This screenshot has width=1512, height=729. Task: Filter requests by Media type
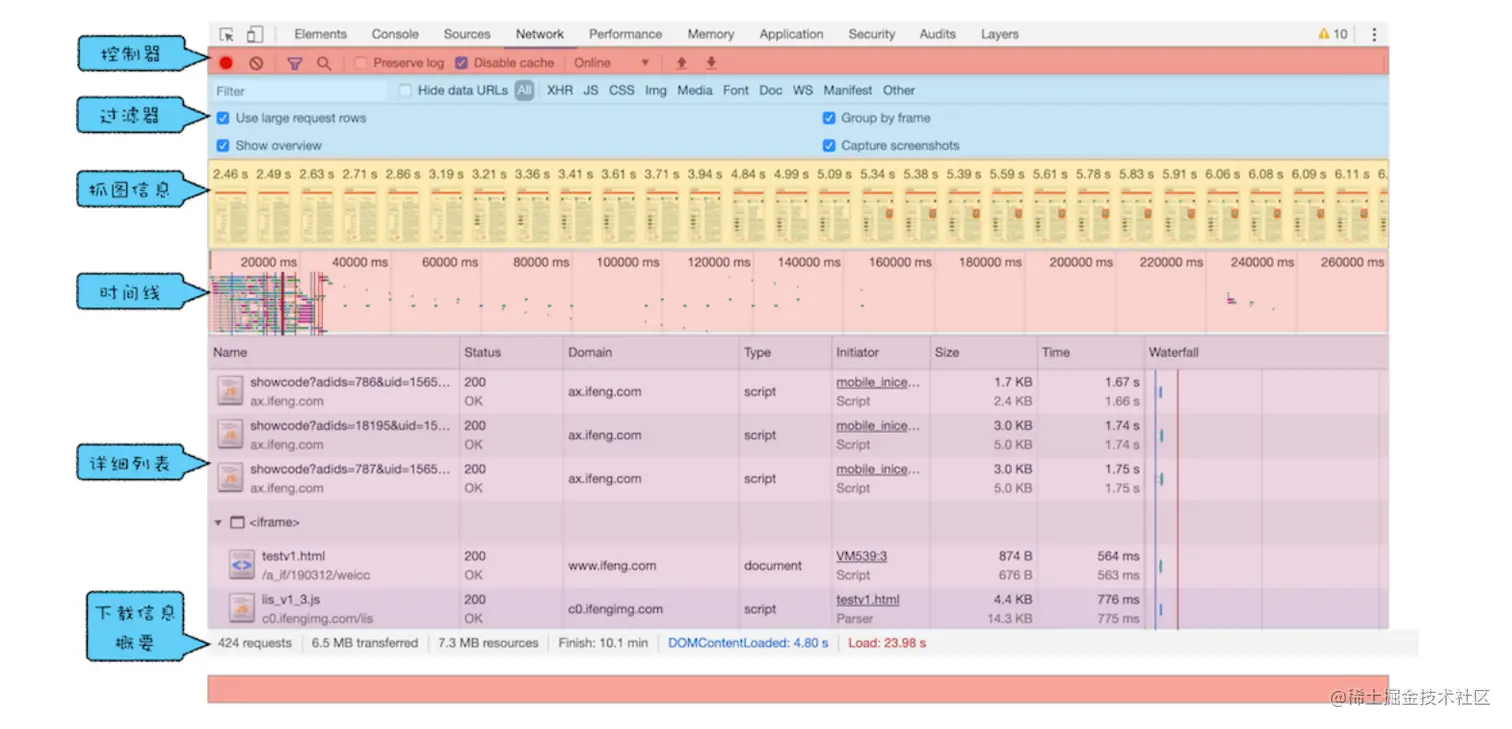[695, 90]
